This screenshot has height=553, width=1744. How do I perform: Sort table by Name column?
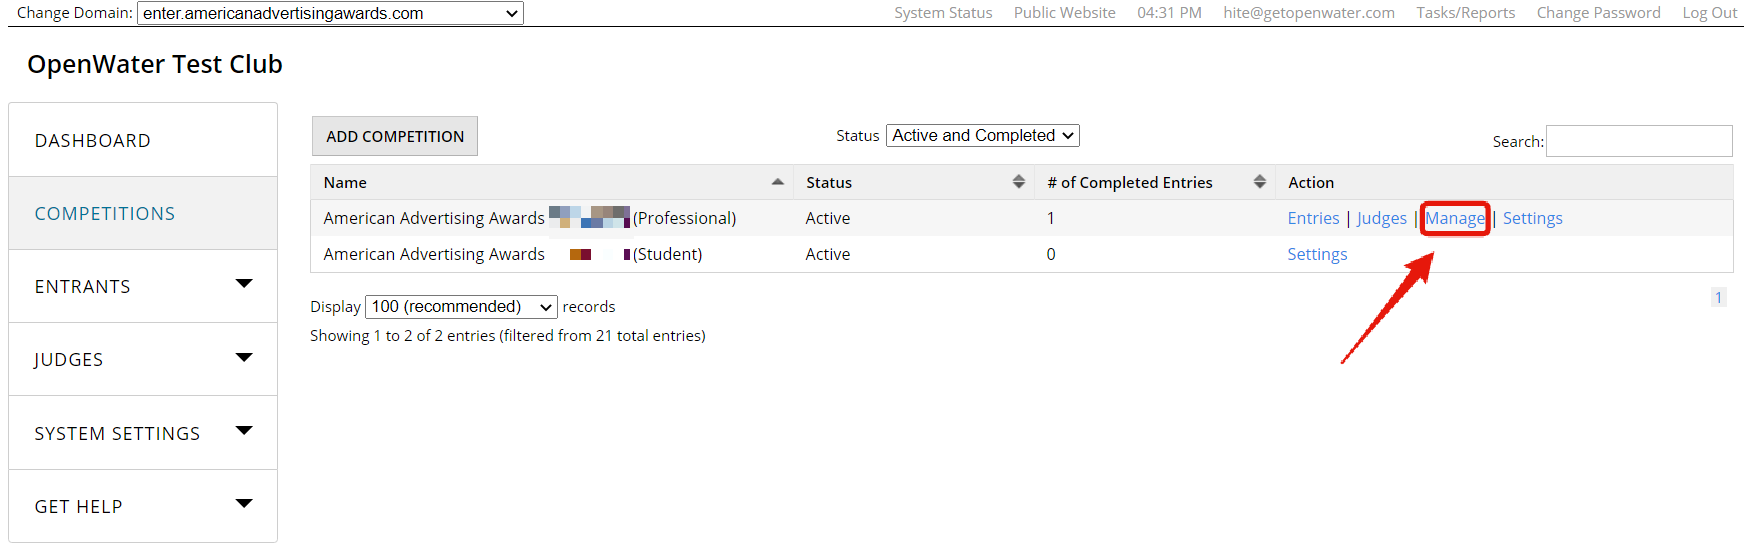[x=552, y=182]
